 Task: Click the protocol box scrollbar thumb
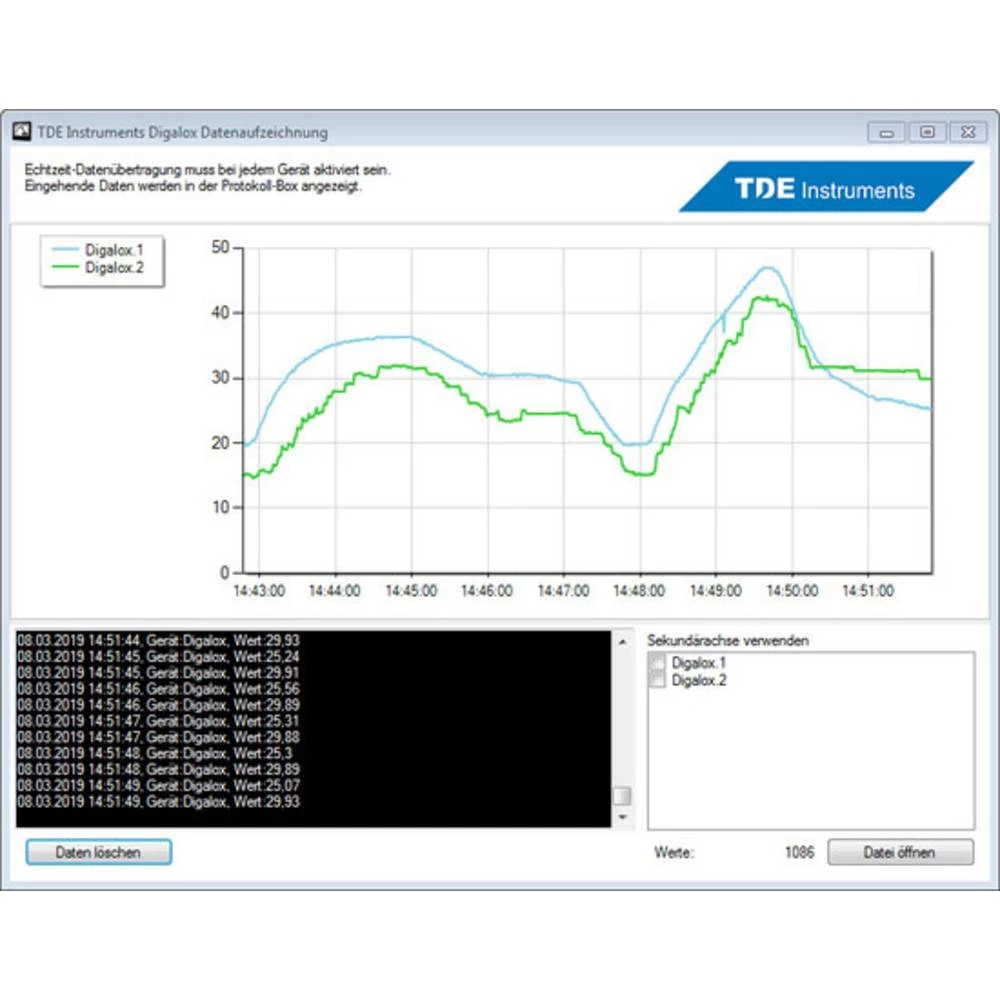(623, 796)
